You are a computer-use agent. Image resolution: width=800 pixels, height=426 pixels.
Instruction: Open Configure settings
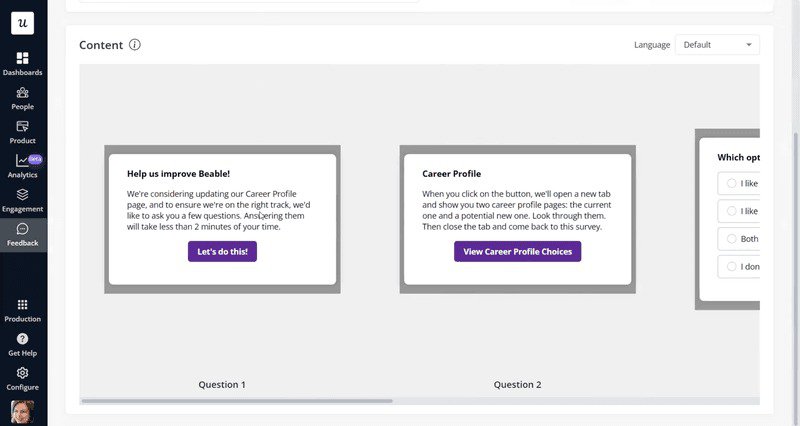22,379
